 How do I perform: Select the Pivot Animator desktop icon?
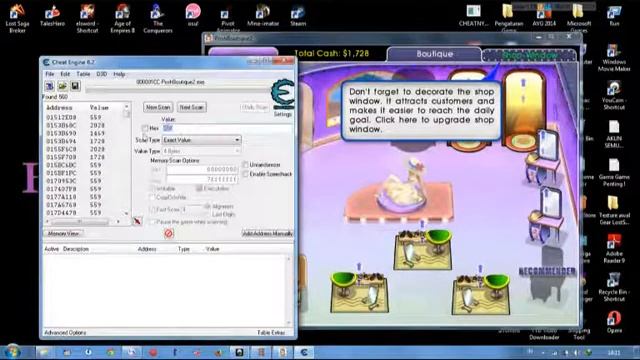[228, 20]
